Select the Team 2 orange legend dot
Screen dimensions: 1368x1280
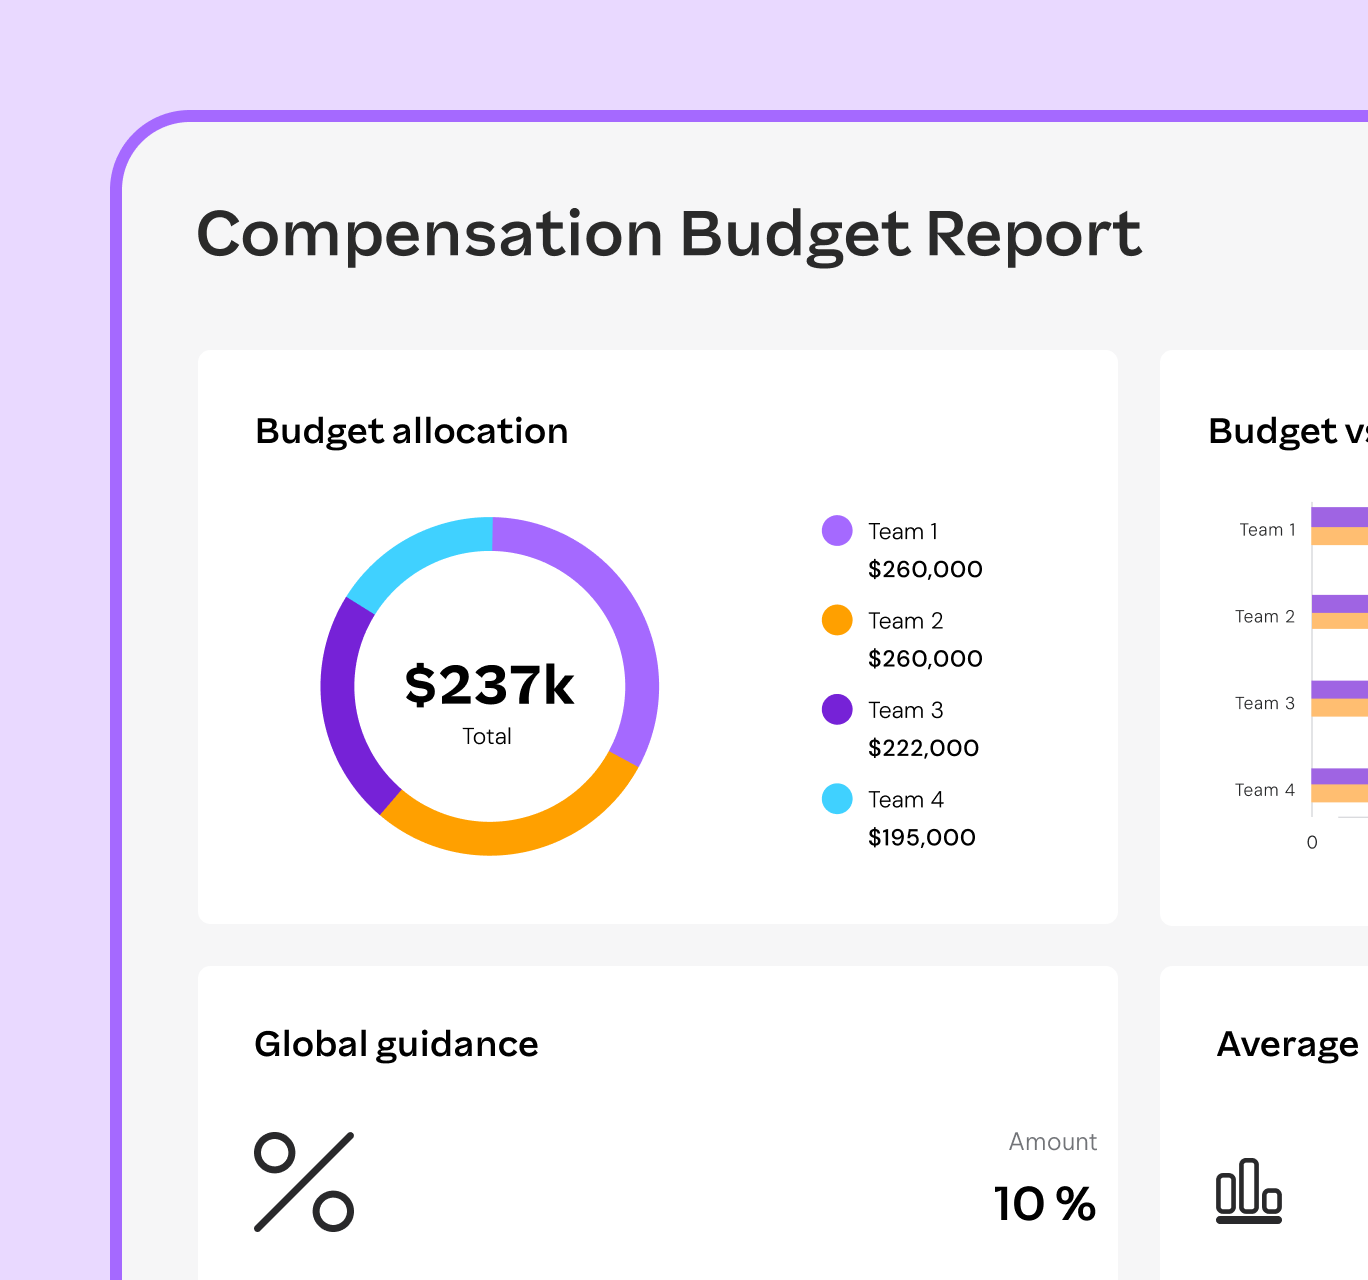click(837, 620)
